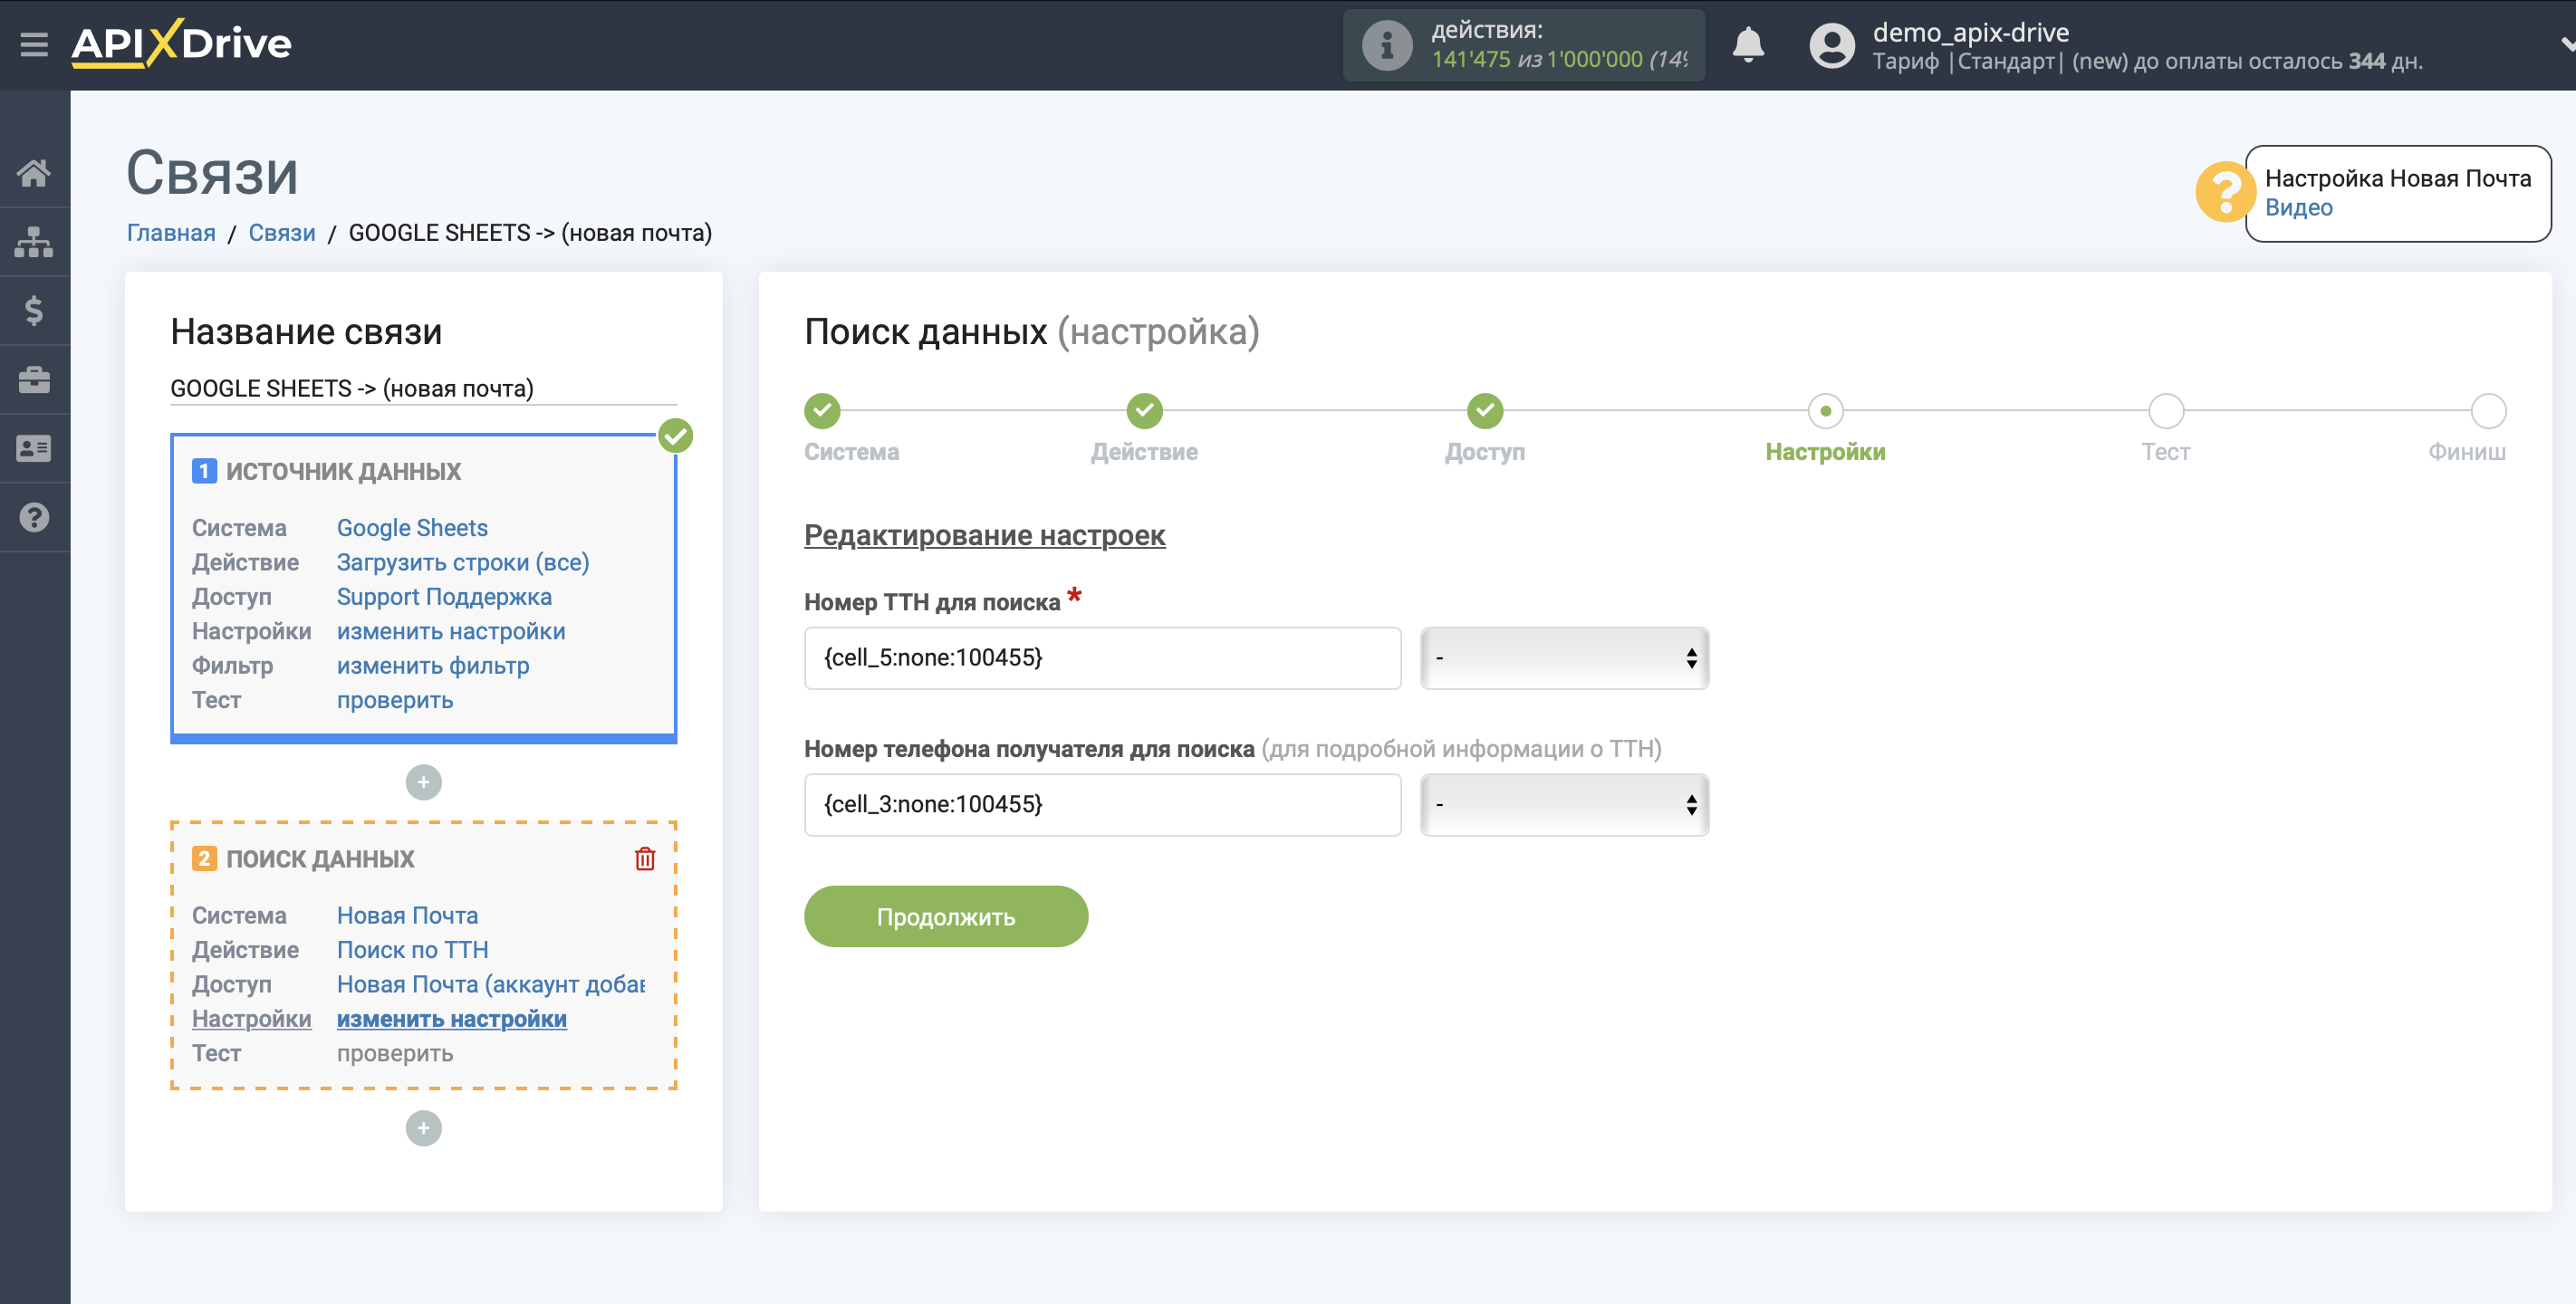
Task: Open the hamburger menu
Action: (x=34, y=44)
